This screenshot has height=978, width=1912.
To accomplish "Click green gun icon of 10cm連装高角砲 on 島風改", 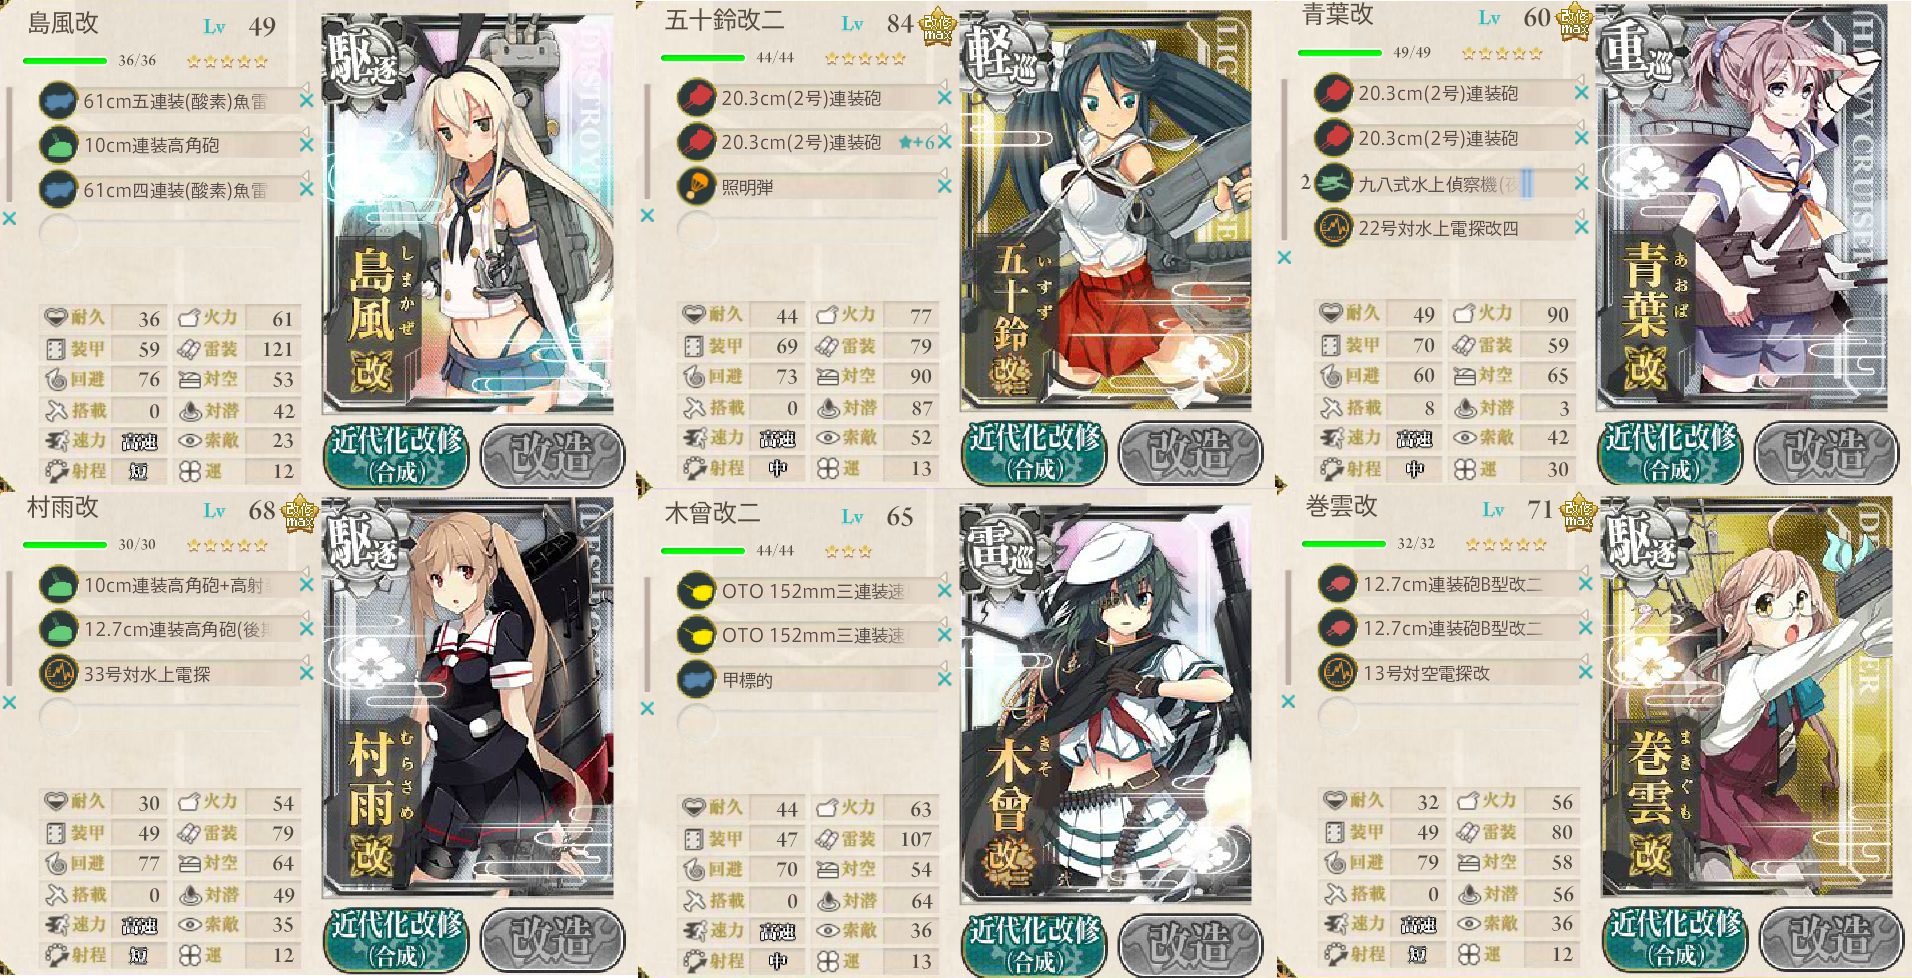I will tap(59, 145).
